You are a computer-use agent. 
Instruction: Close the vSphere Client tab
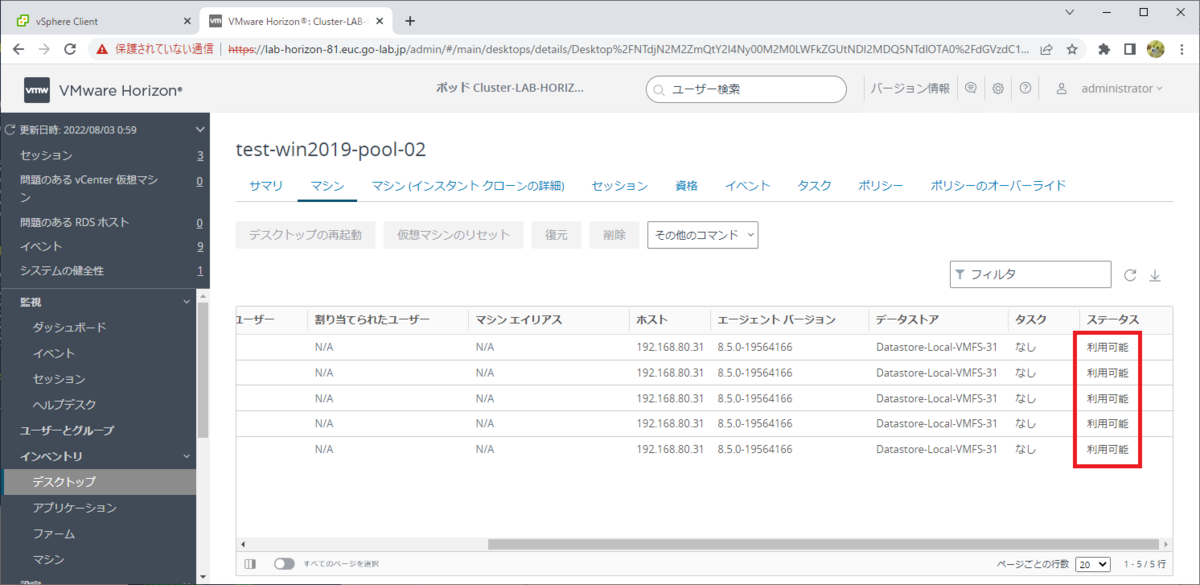coord(188,21)
